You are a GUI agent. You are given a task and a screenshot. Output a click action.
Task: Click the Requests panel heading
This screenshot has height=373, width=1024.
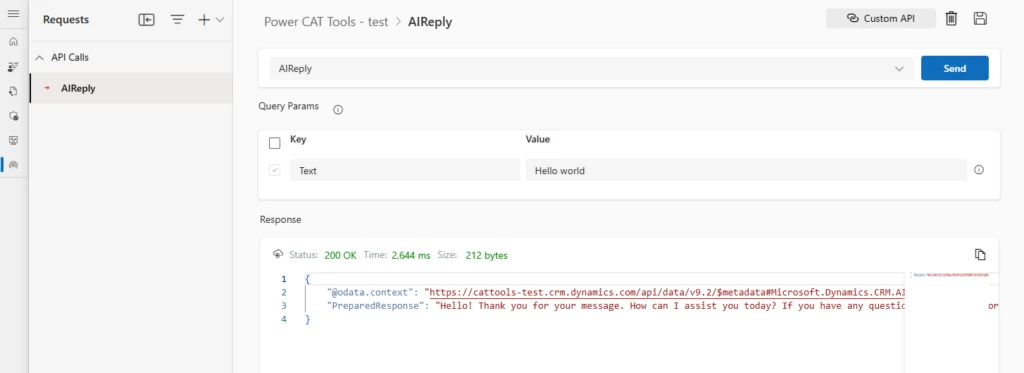[x=66, y=20]
